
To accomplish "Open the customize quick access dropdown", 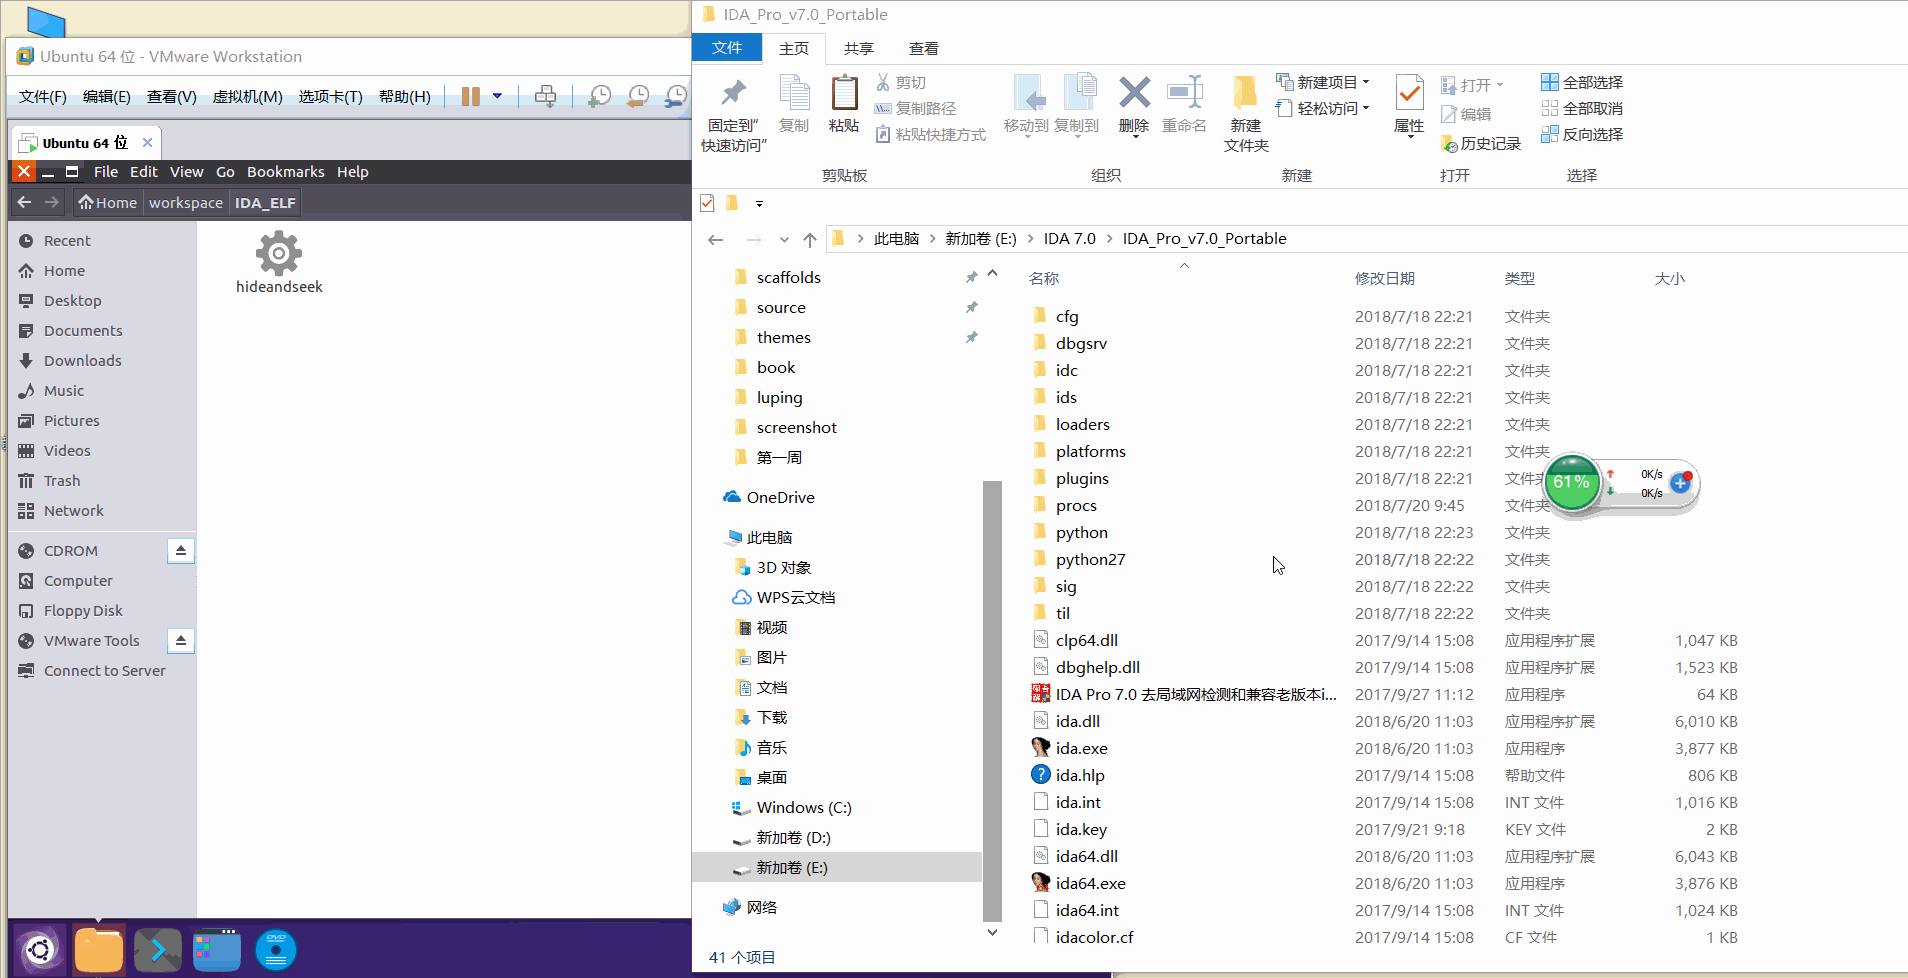I will [x=759, y=203].
